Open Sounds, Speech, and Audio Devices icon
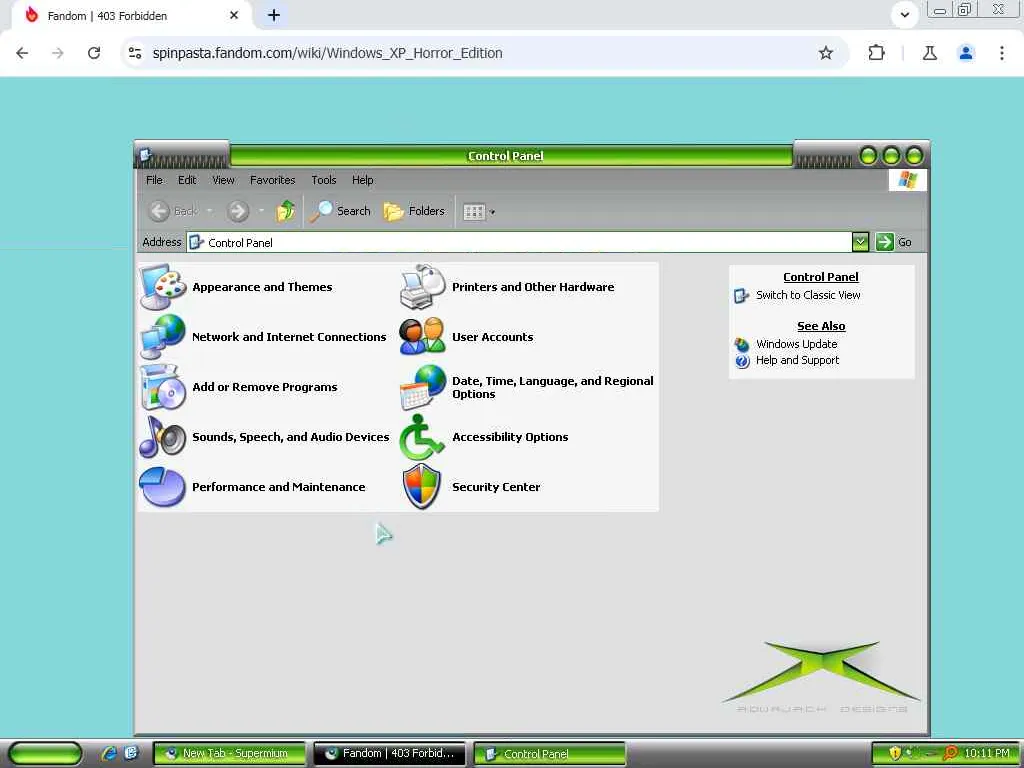This screenshot has width=1024, height=768. [x=163, y=437]
